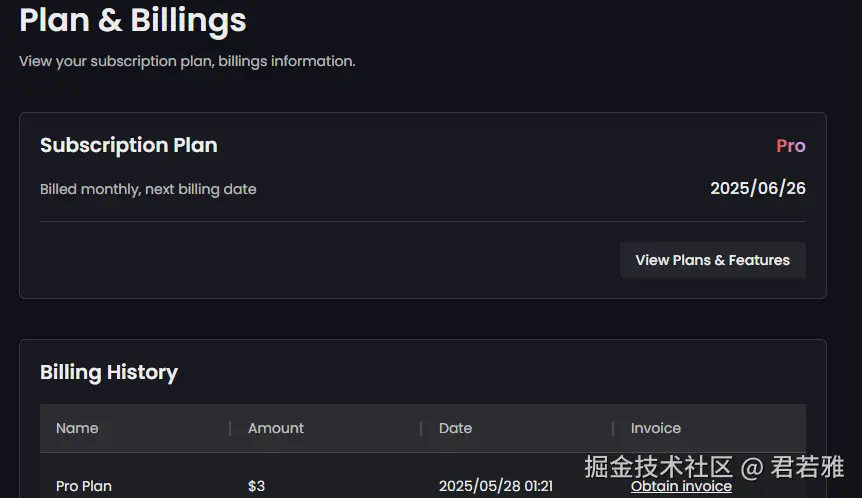Select the Amount column header
The image size is (862, 498).
(276, 428)
